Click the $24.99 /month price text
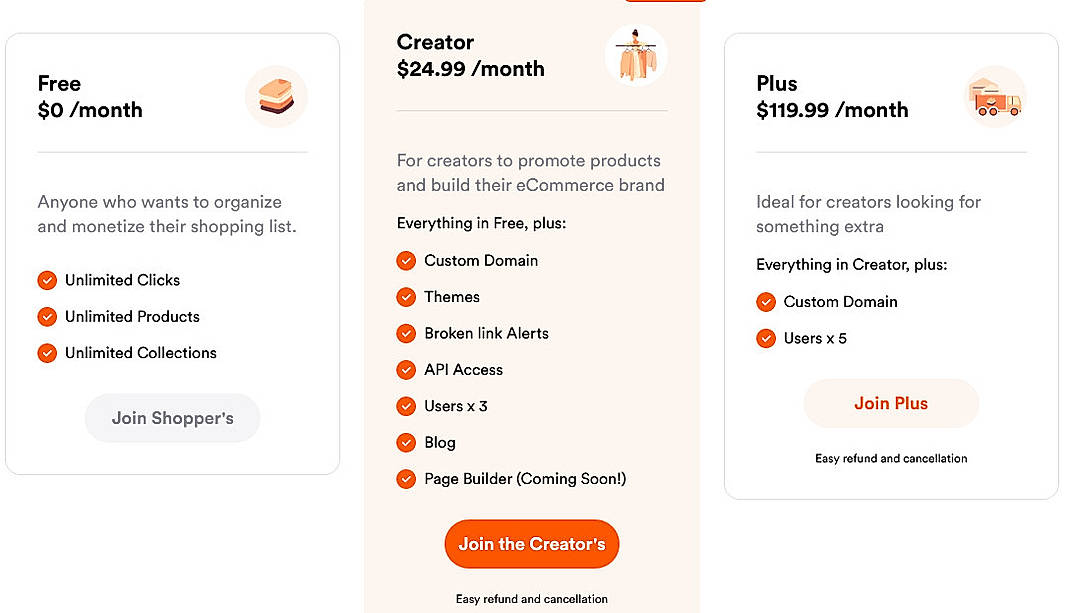 tap(471, 69)
